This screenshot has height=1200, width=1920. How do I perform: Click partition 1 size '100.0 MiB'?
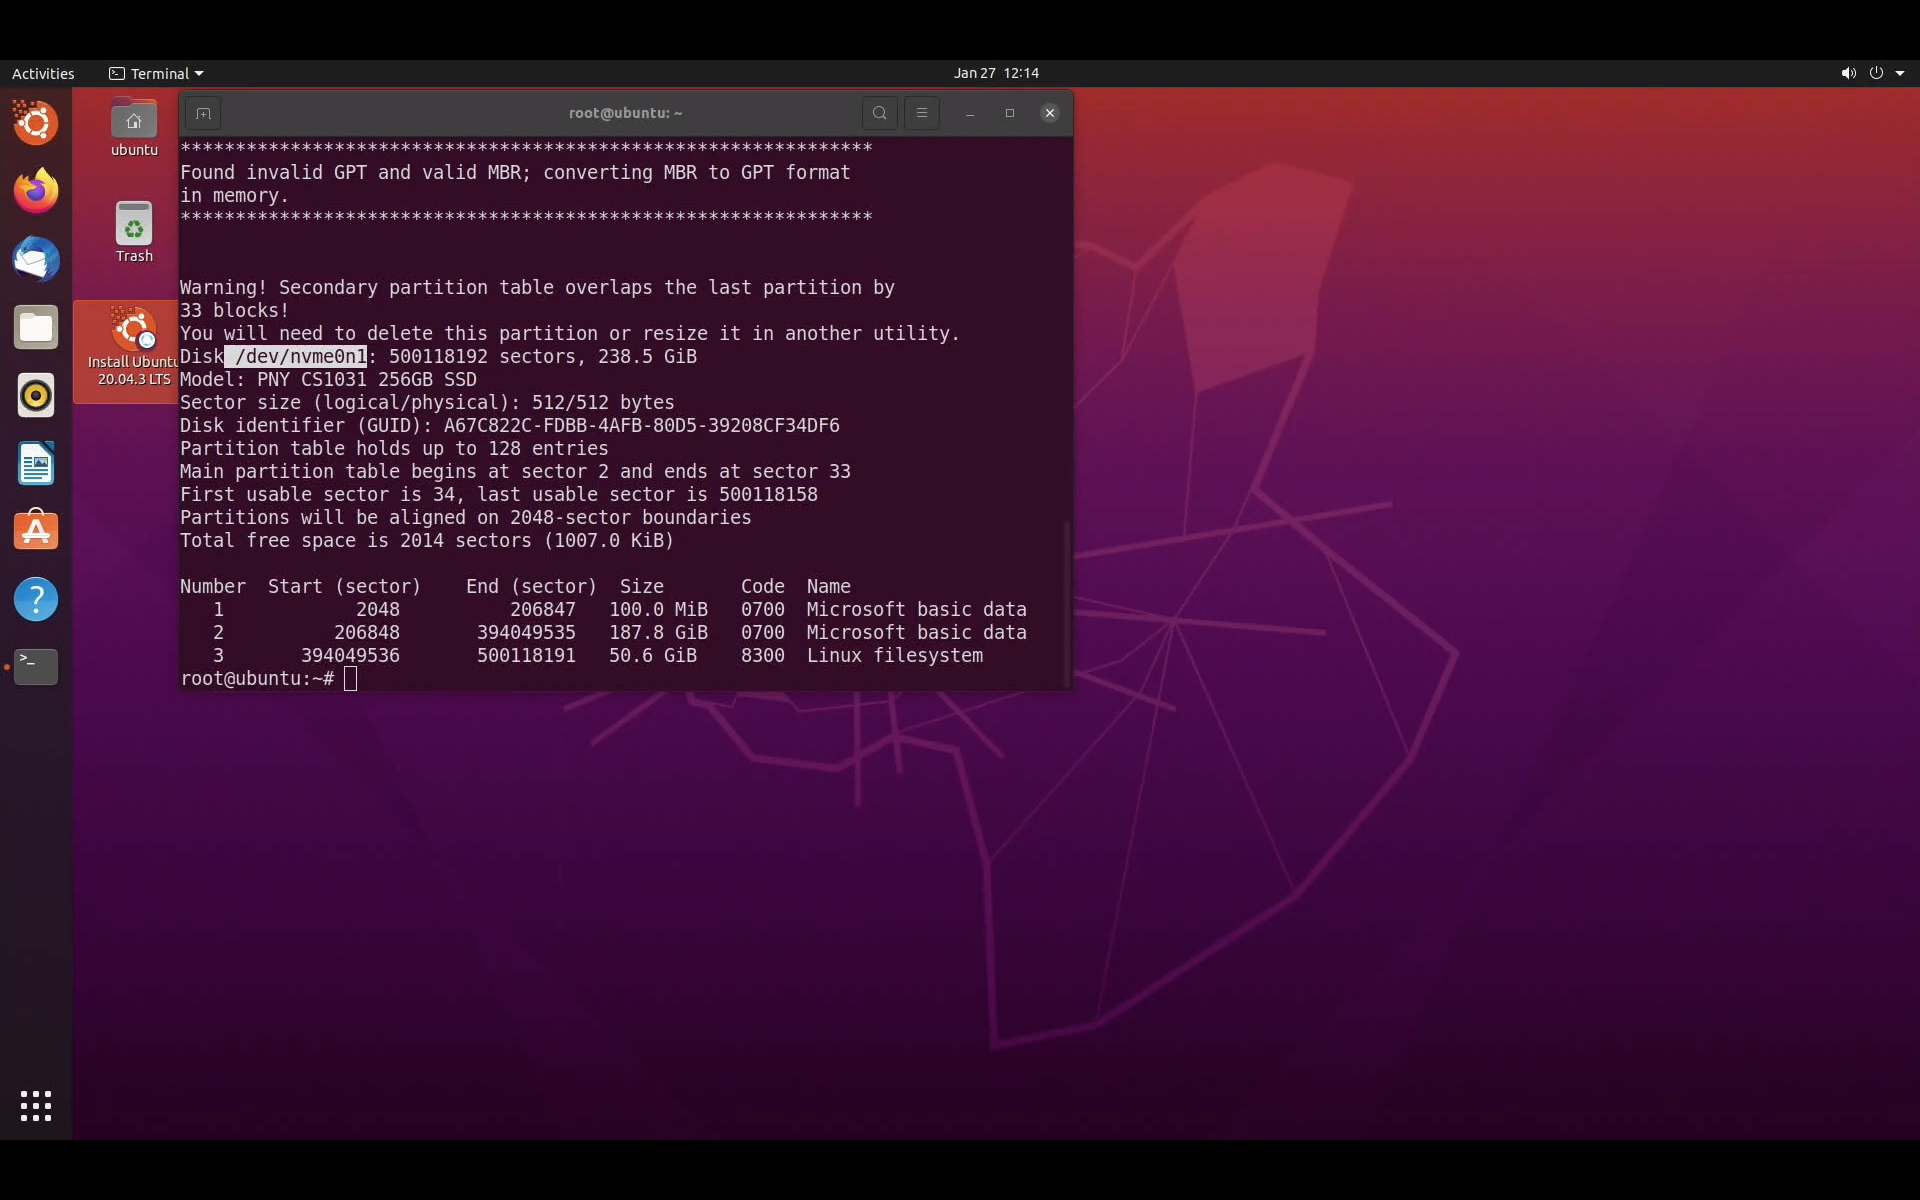tap(658, 610)
